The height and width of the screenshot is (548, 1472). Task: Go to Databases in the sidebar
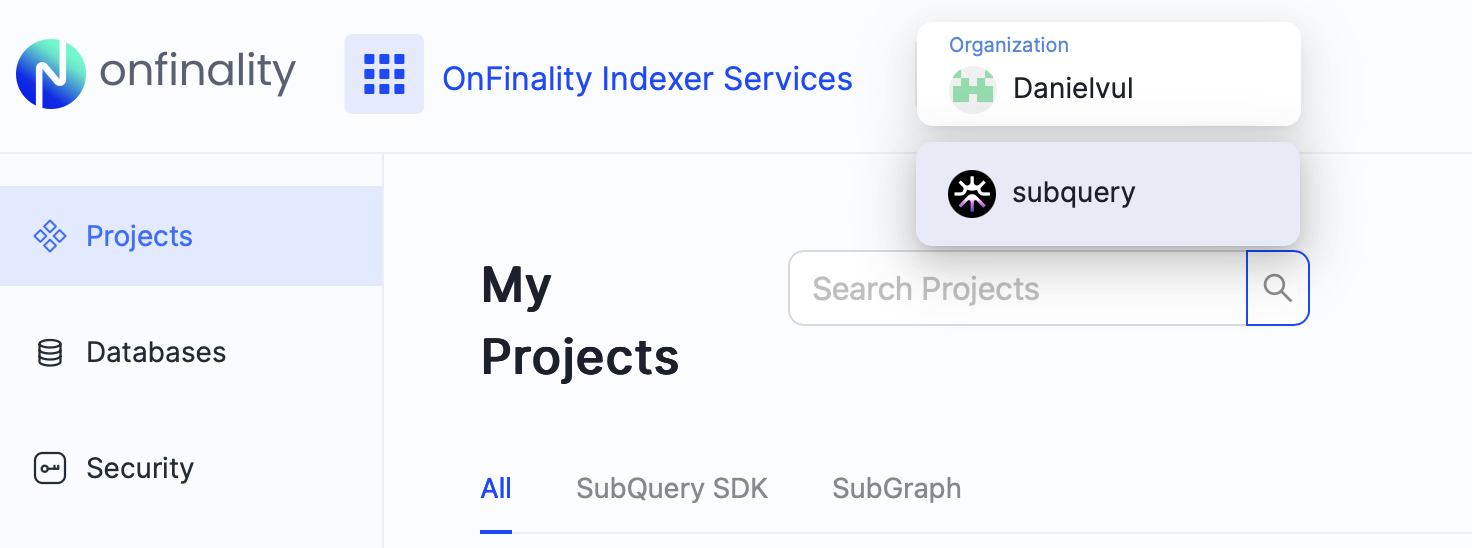(156, 352)
